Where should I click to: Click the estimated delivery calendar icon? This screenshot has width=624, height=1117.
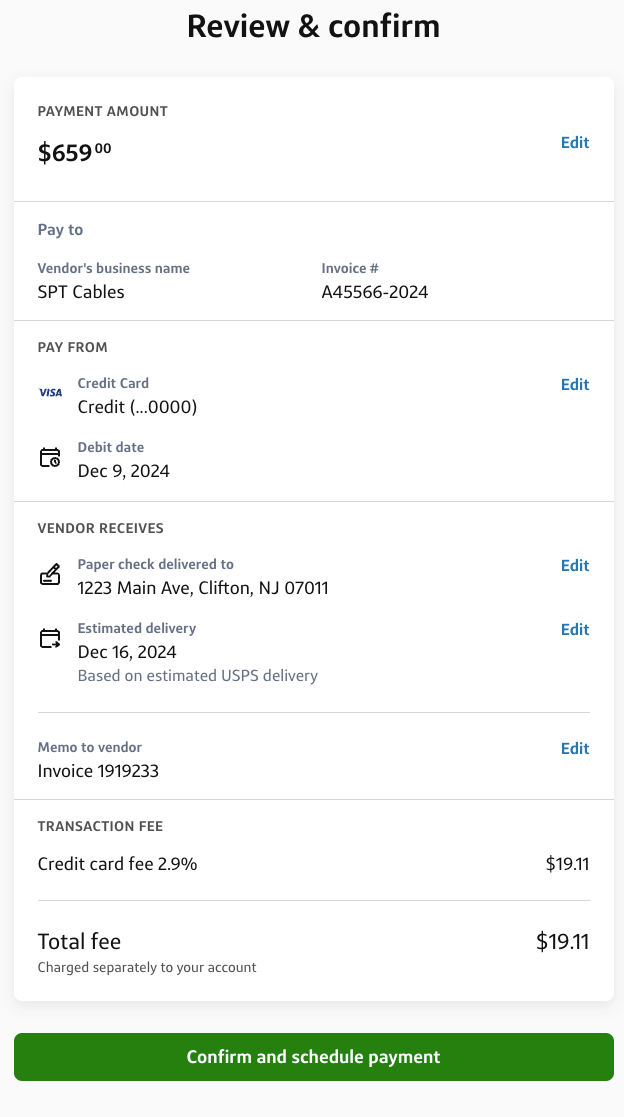(50, 639)
